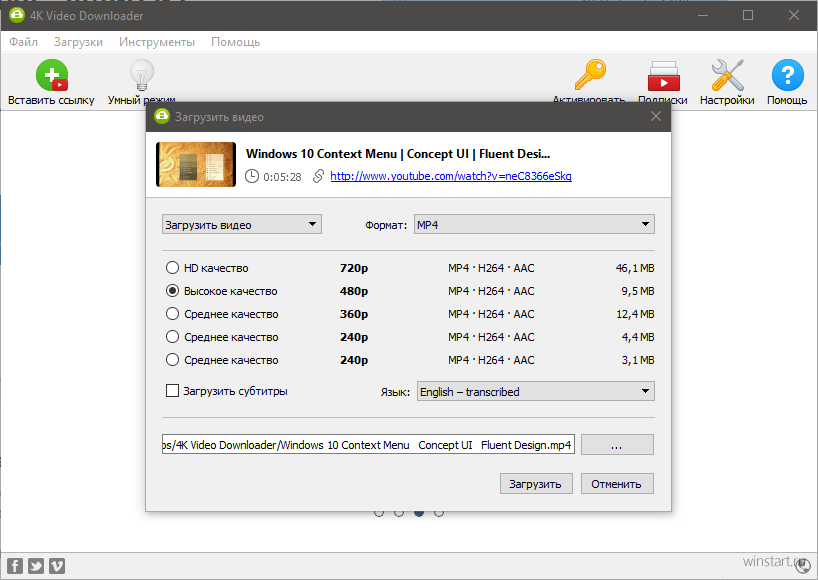Click the Отменить button
The height and width of the screenshot is (580, 818).
coord(617,484)
